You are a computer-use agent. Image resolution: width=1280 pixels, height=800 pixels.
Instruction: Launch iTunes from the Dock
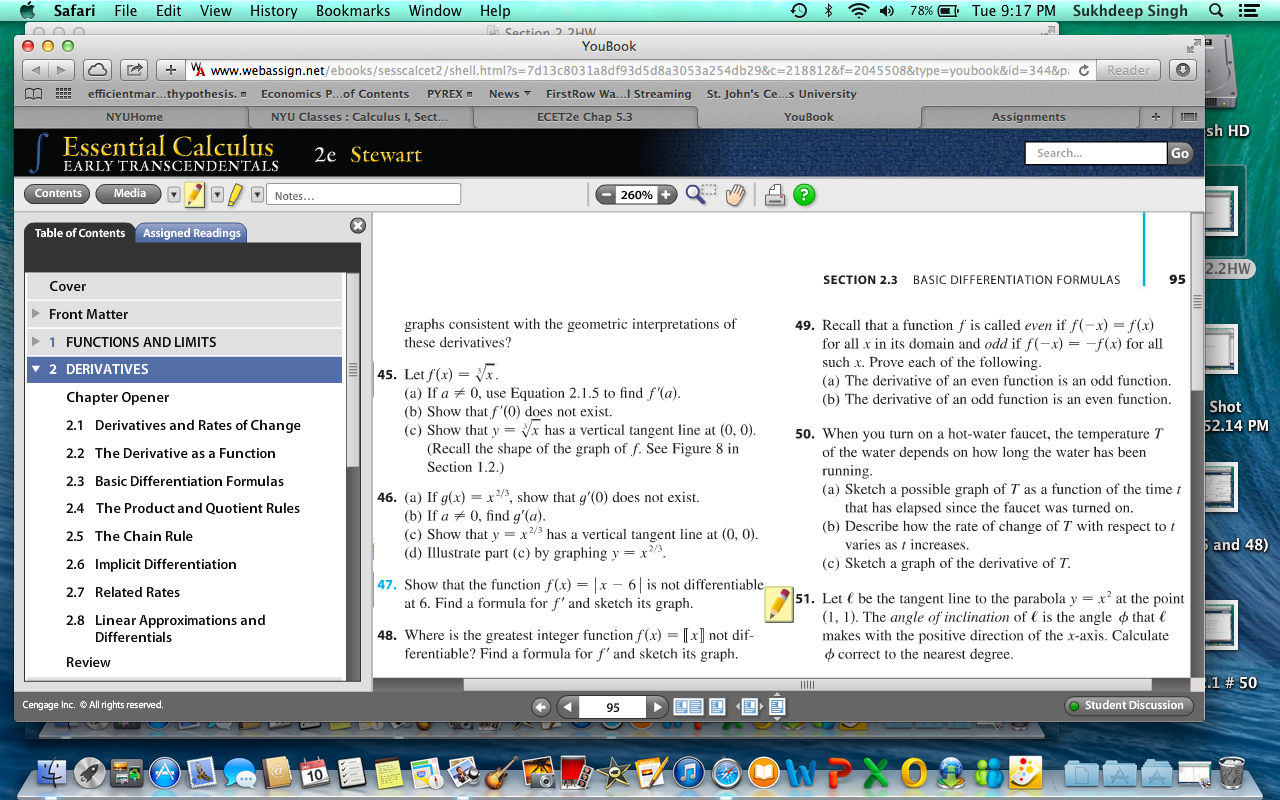688,772
